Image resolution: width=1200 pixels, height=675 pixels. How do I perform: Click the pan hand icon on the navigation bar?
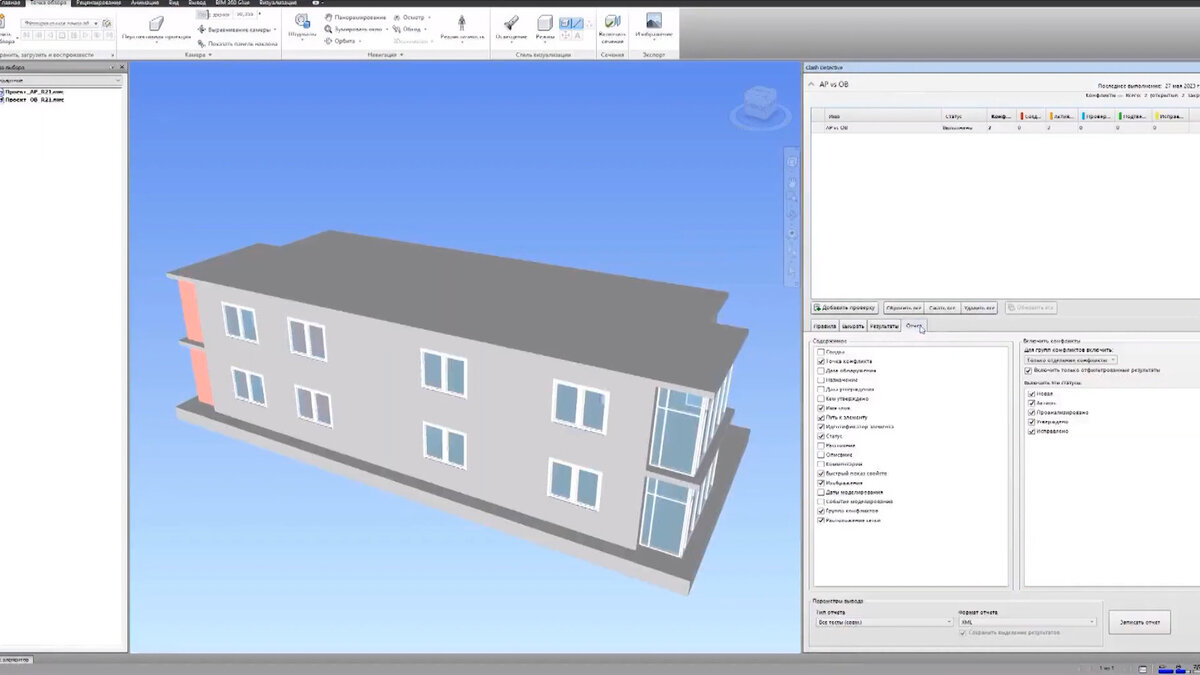[792, 183]
